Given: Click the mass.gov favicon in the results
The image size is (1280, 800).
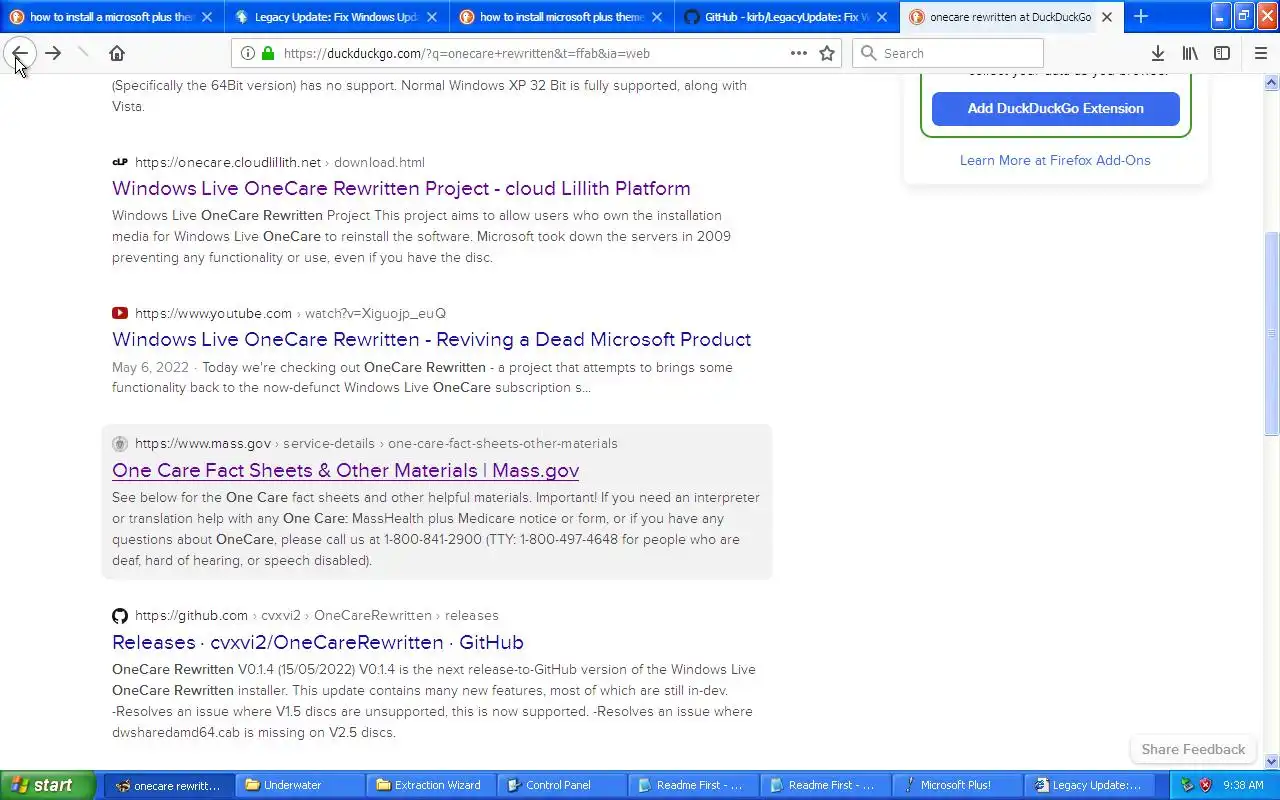Looking at the screenshot, I should pyautogui.click(x=120, y=443).
